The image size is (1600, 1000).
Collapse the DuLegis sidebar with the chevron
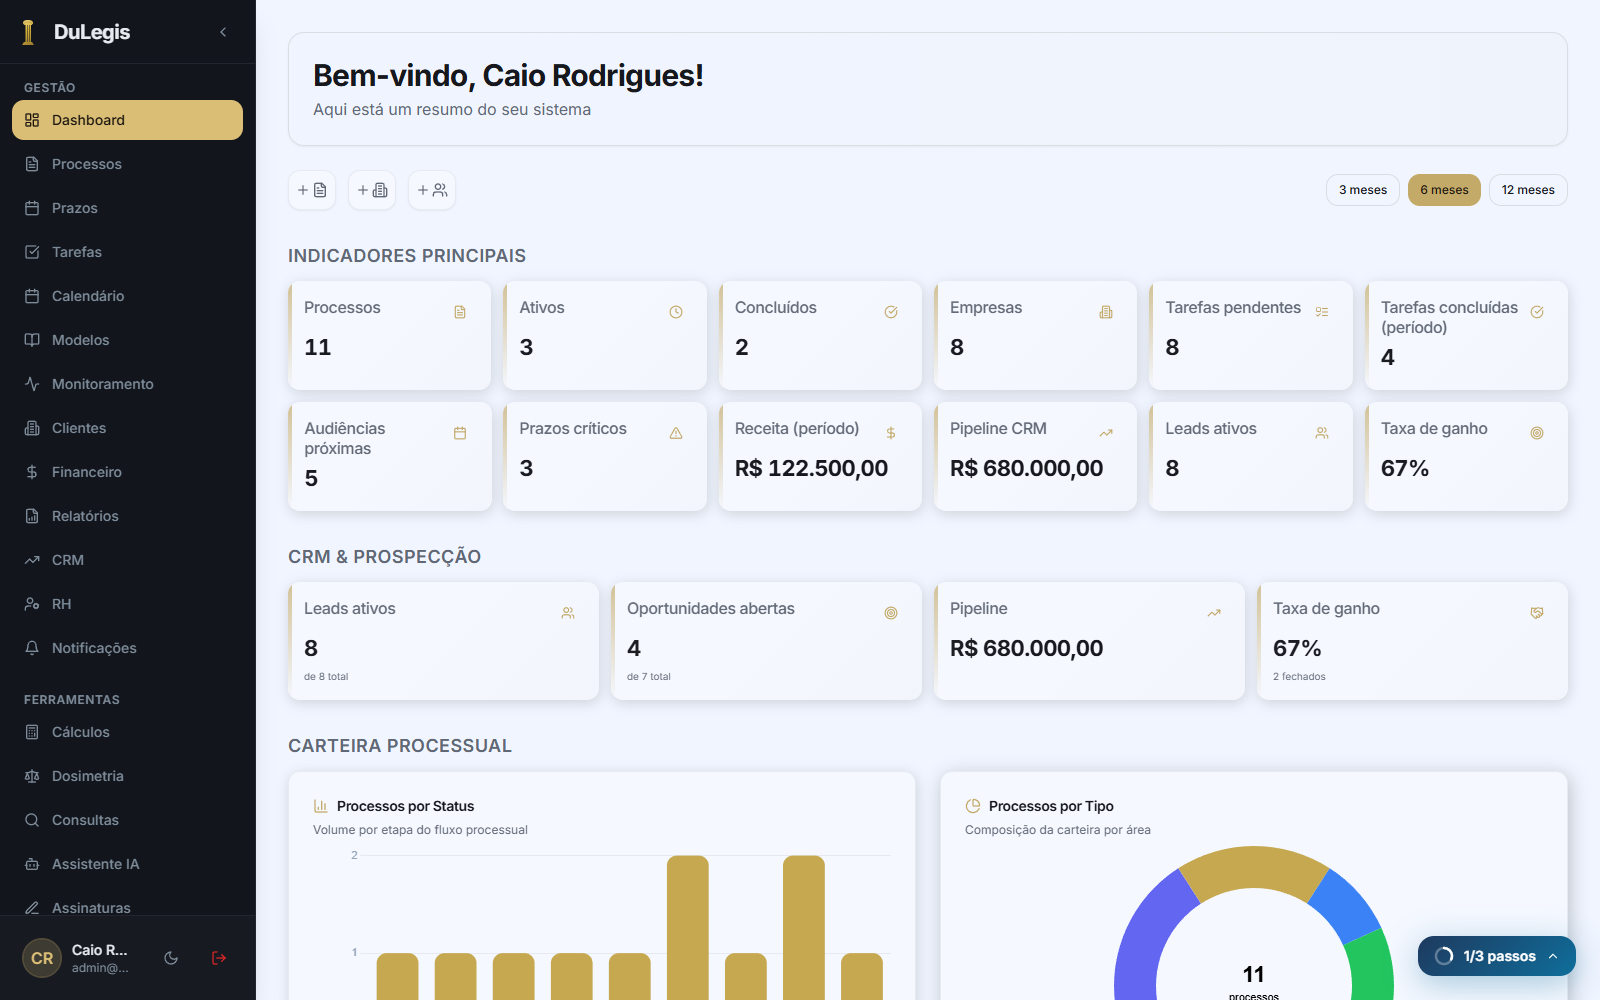click(223, 32)
